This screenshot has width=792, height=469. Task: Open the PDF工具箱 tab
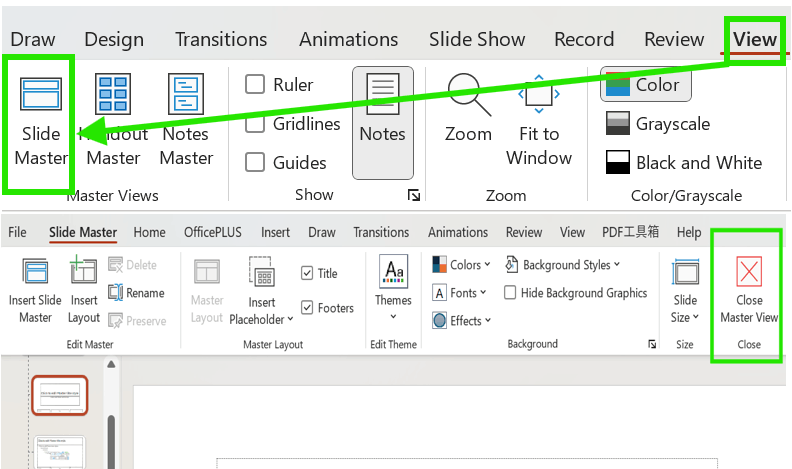[x=630, y=232]
